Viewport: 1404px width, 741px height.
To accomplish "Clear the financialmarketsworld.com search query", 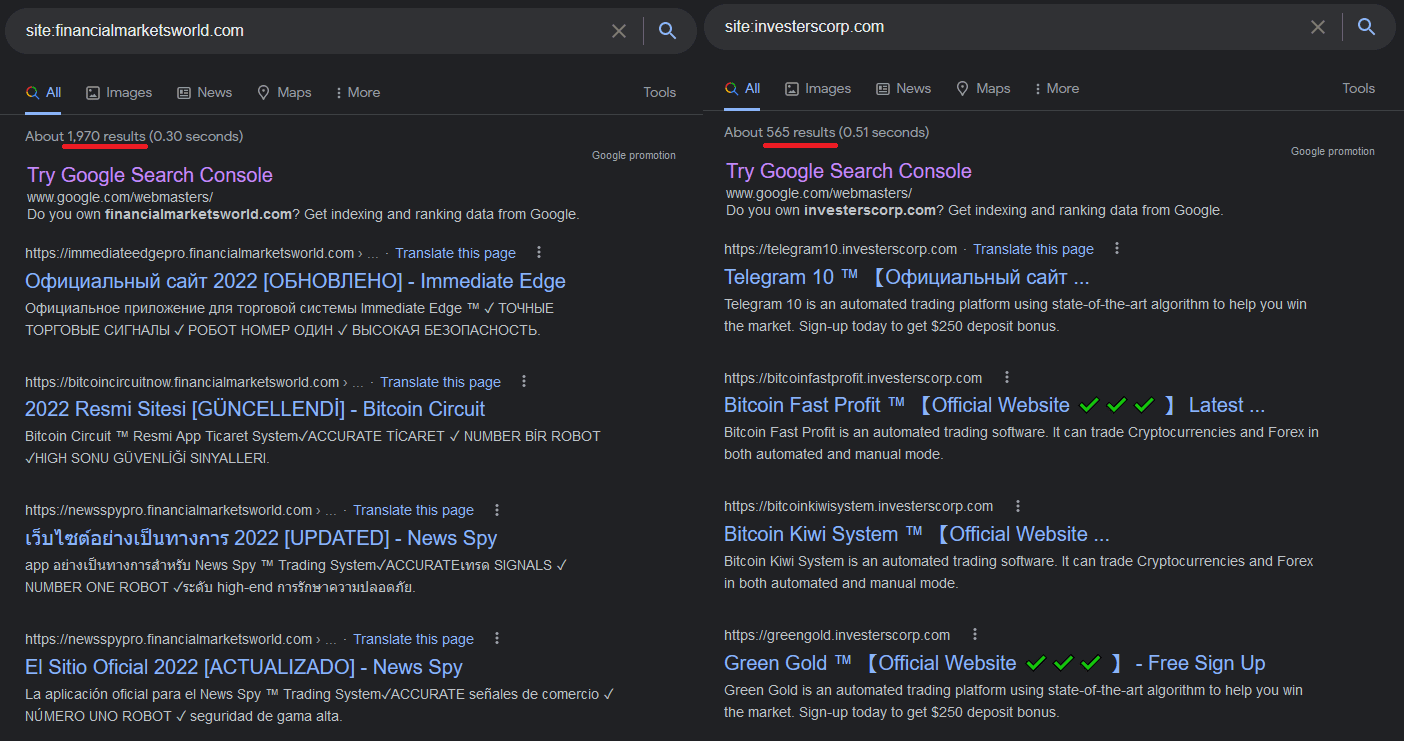I will click(x=619, y=31).
